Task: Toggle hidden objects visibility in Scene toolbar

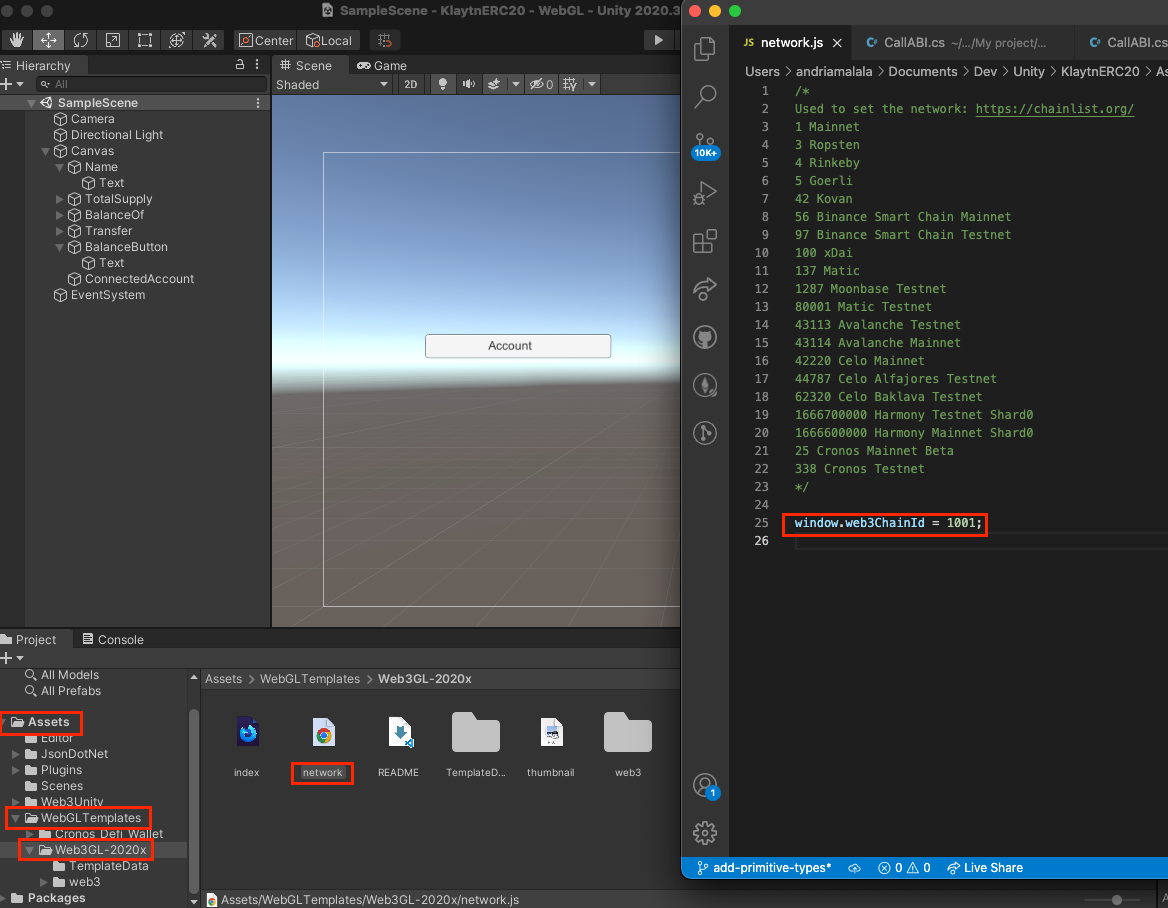Action: pyautogui.click(x=542, y=84)
